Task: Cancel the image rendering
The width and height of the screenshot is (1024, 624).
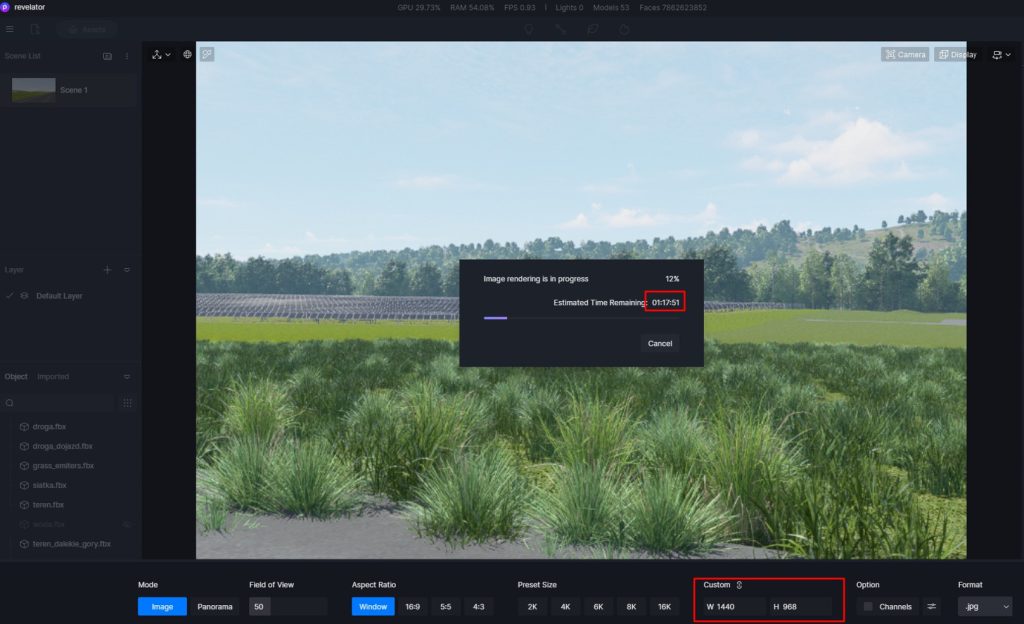Action: [x=659, y=343]
